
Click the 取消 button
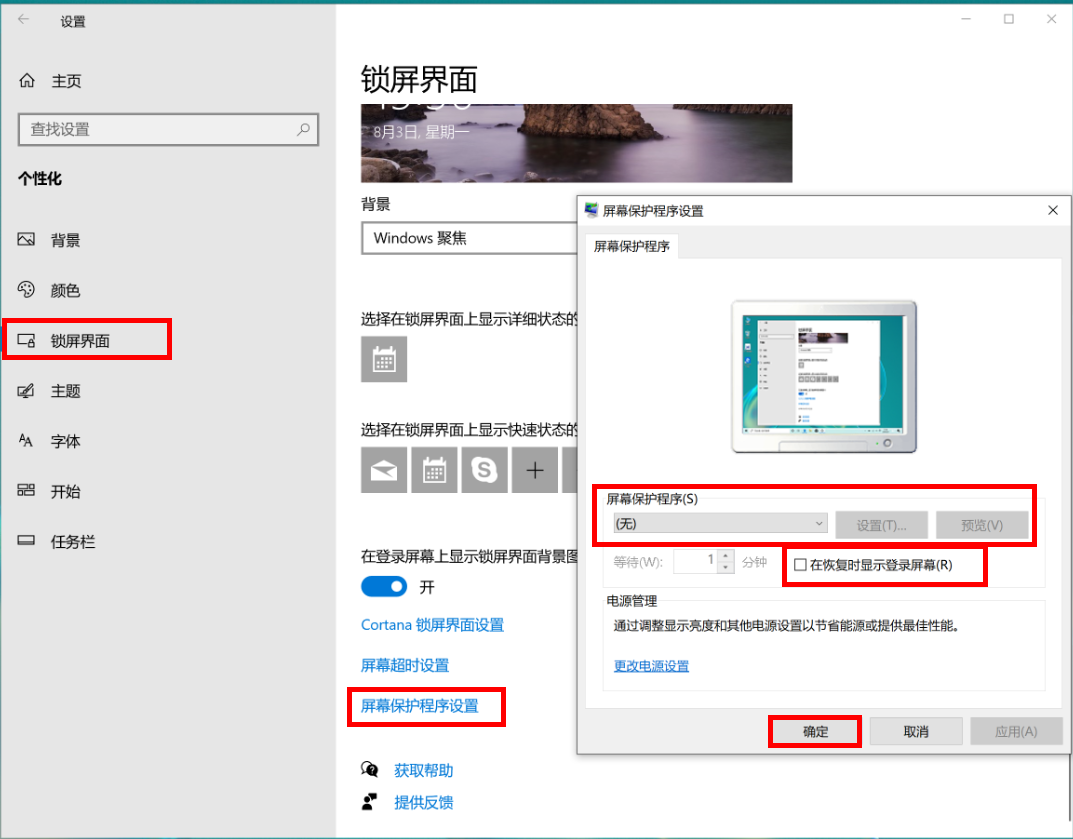click(915, 732)
